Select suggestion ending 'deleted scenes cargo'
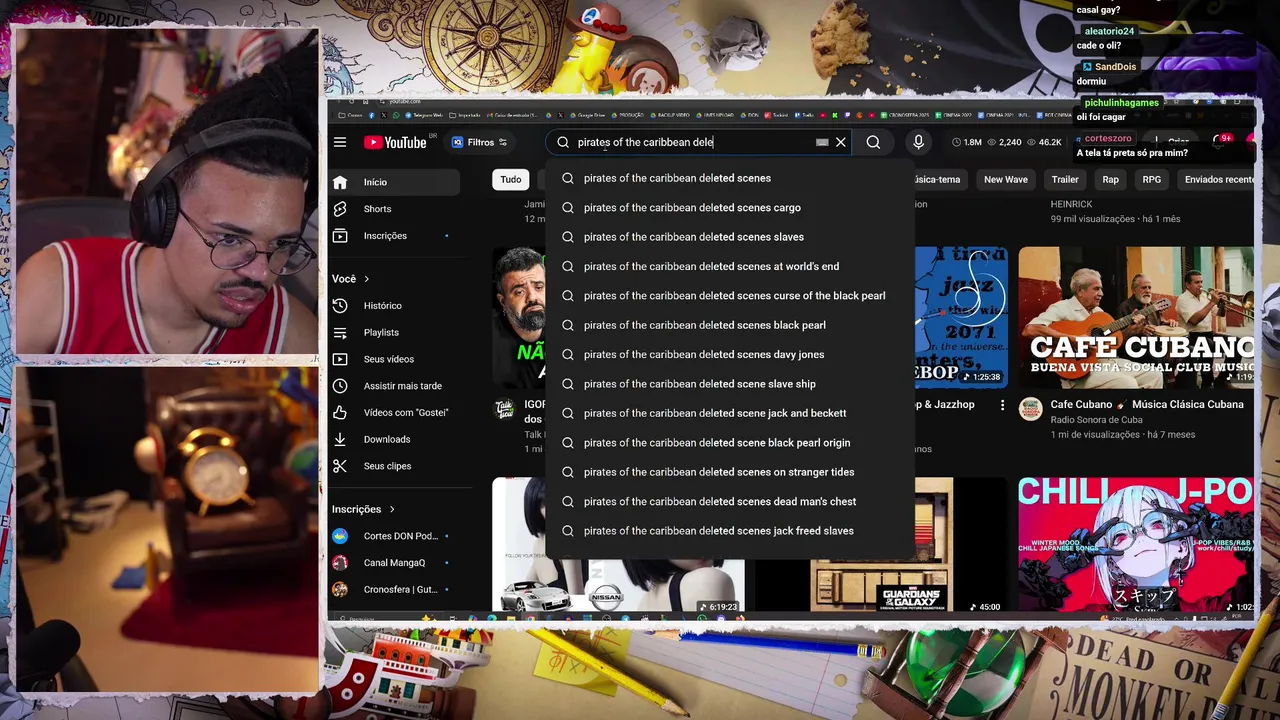Image resolution: width=1280 pixels, height=720 pixels. 730,207
